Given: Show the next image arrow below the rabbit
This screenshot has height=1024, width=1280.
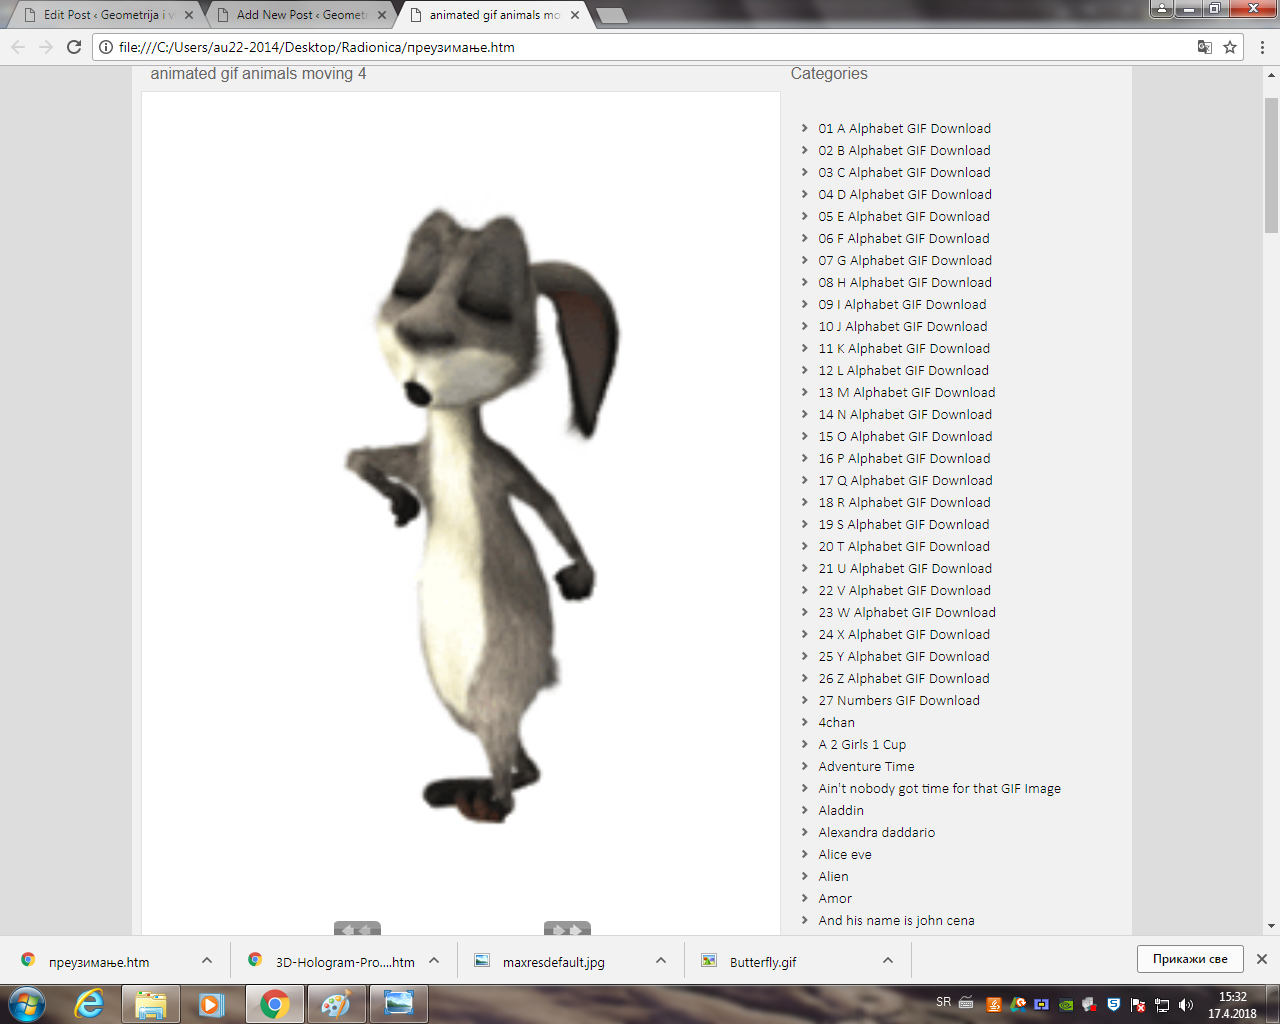Looking at the screenshot, I should (567, 929).
